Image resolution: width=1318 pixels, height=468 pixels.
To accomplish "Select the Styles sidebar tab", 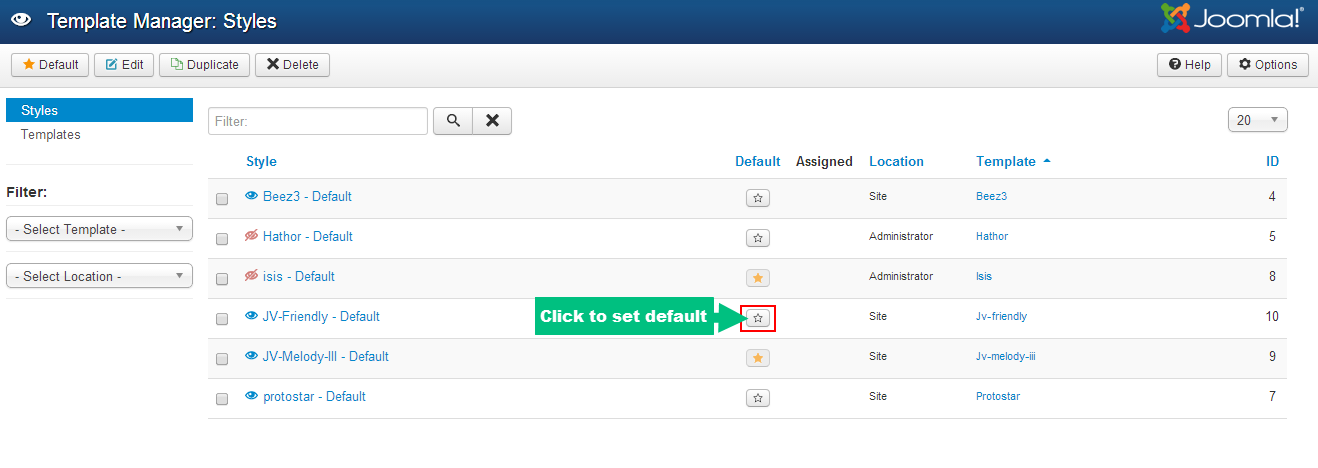I will pos(99,110).
